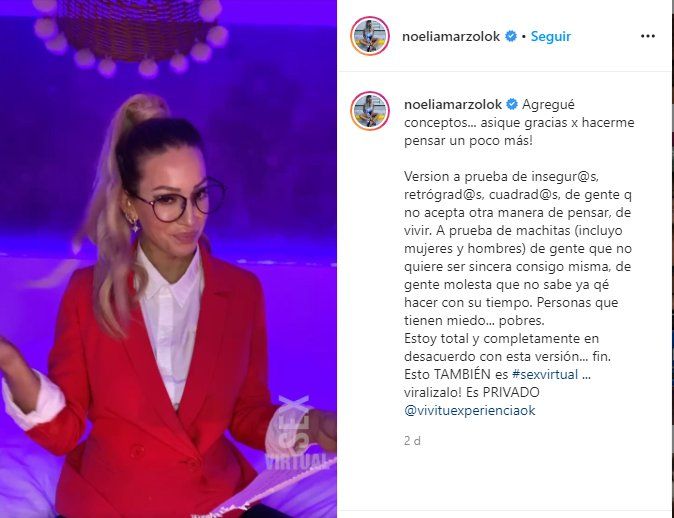Image resolution: width=674 pixels, height=518 pixels.
Task: Click the dot separator before Seguir
Action: pyautogui.click(x=524, y=37)
